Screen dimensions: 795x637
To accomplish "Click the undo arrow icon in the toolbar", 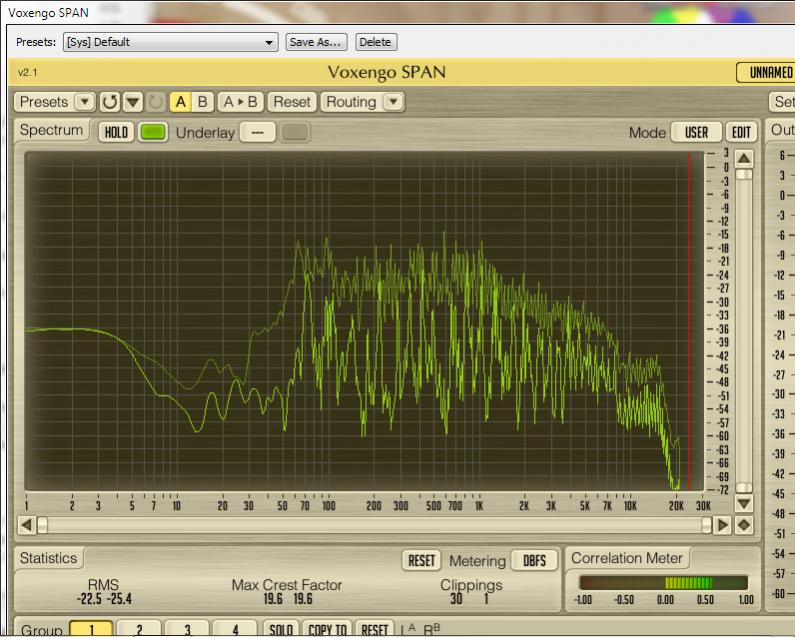I will pyautogui.click(x=110, y=102).
